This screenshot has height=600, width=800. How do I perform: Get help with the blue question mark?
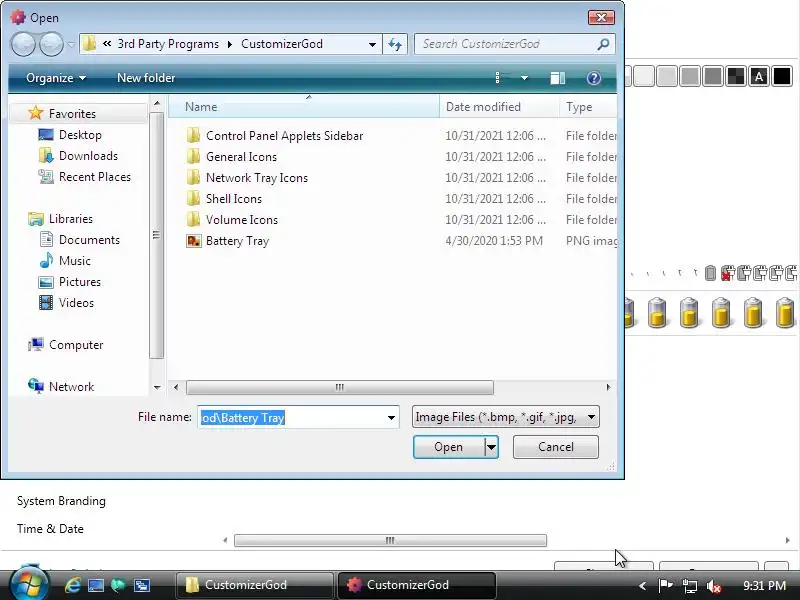click(593, 78)
